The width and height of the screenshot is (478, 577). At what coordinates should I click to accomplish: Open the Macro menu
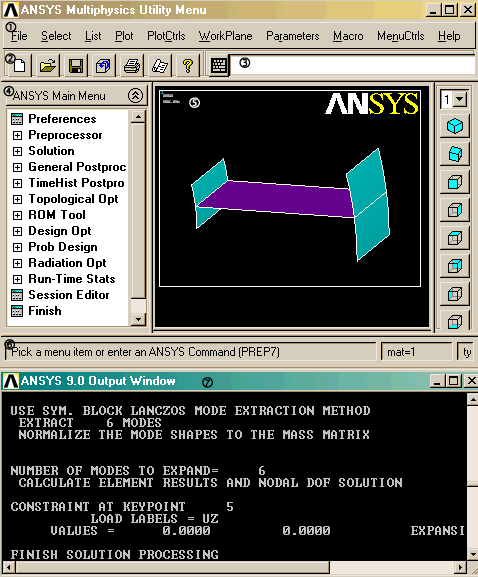point(348,36)
